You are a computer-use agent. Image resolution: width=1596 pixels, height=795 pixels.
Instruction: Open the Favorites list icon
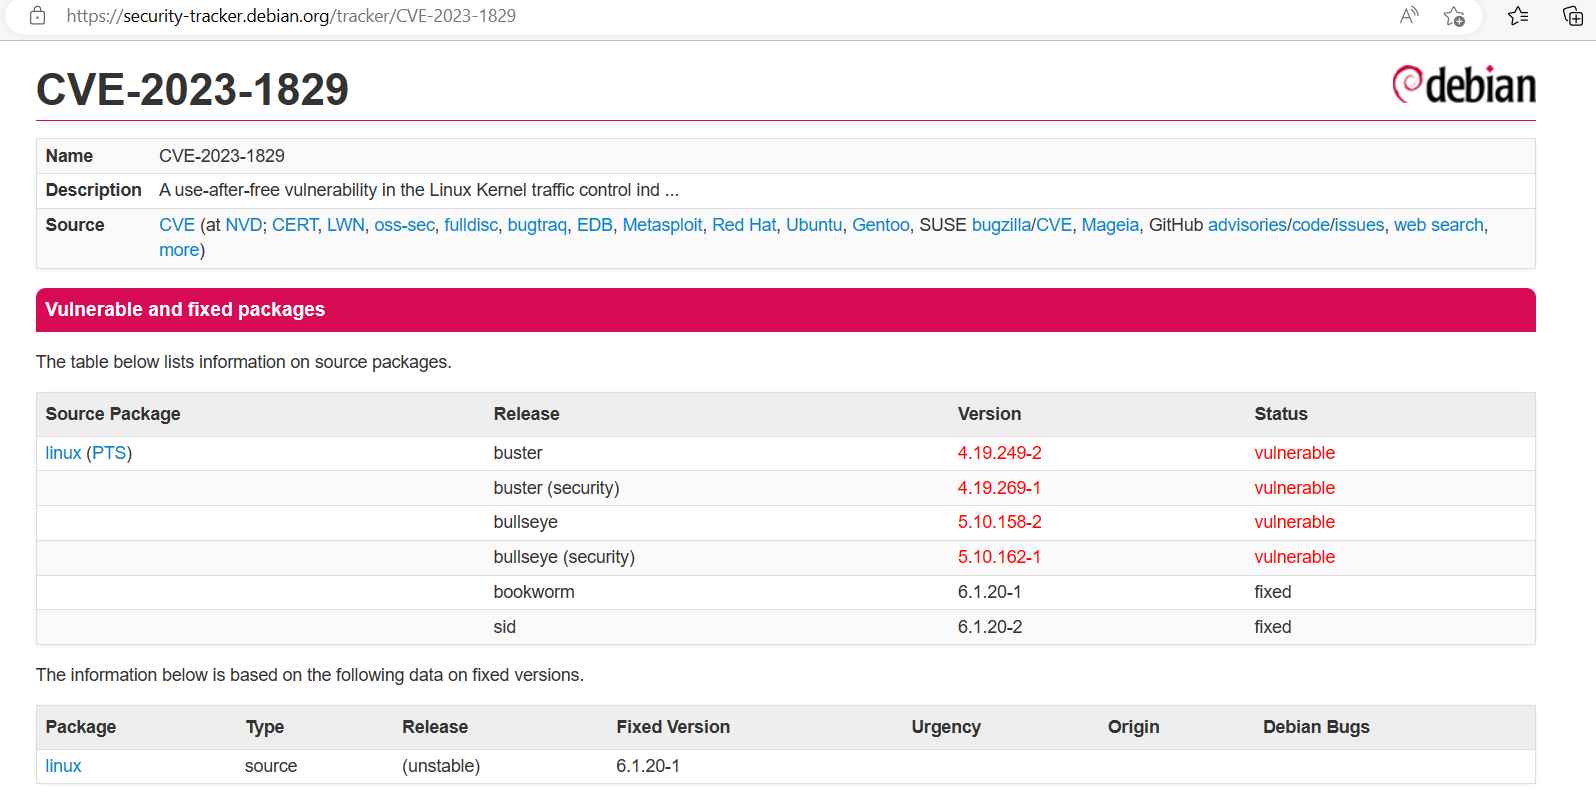pos(1518,16)
